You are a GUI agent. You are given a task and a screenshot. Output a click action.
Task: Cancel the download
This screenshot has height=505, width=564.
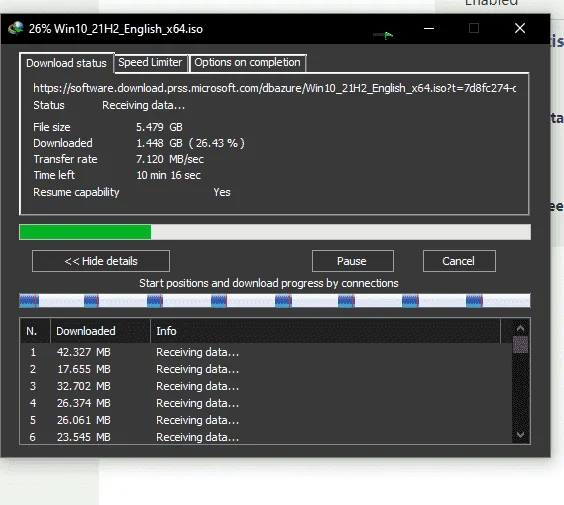(459, 261)
